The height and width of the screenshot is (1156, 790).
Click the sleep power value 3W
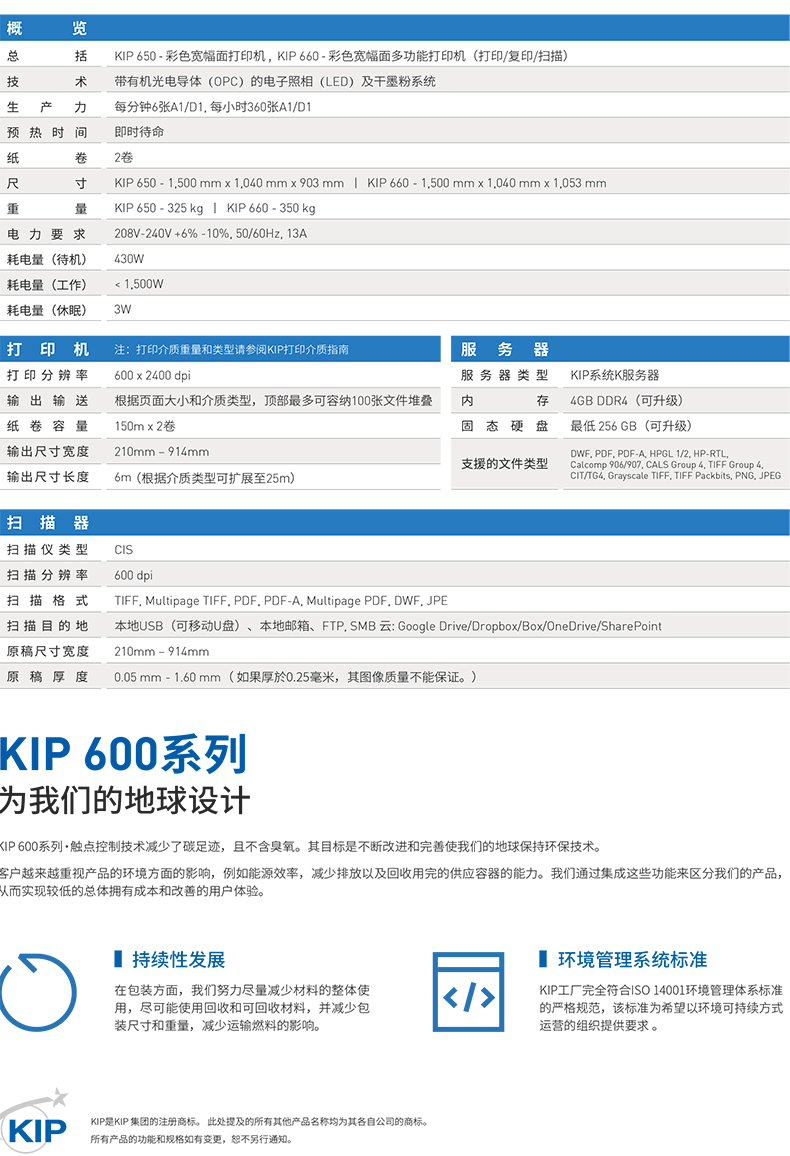[122, 310]
